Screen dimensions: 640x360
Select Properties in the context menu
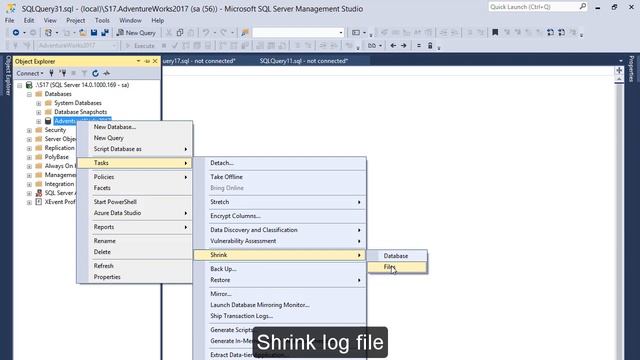click(x=135, y=277)
